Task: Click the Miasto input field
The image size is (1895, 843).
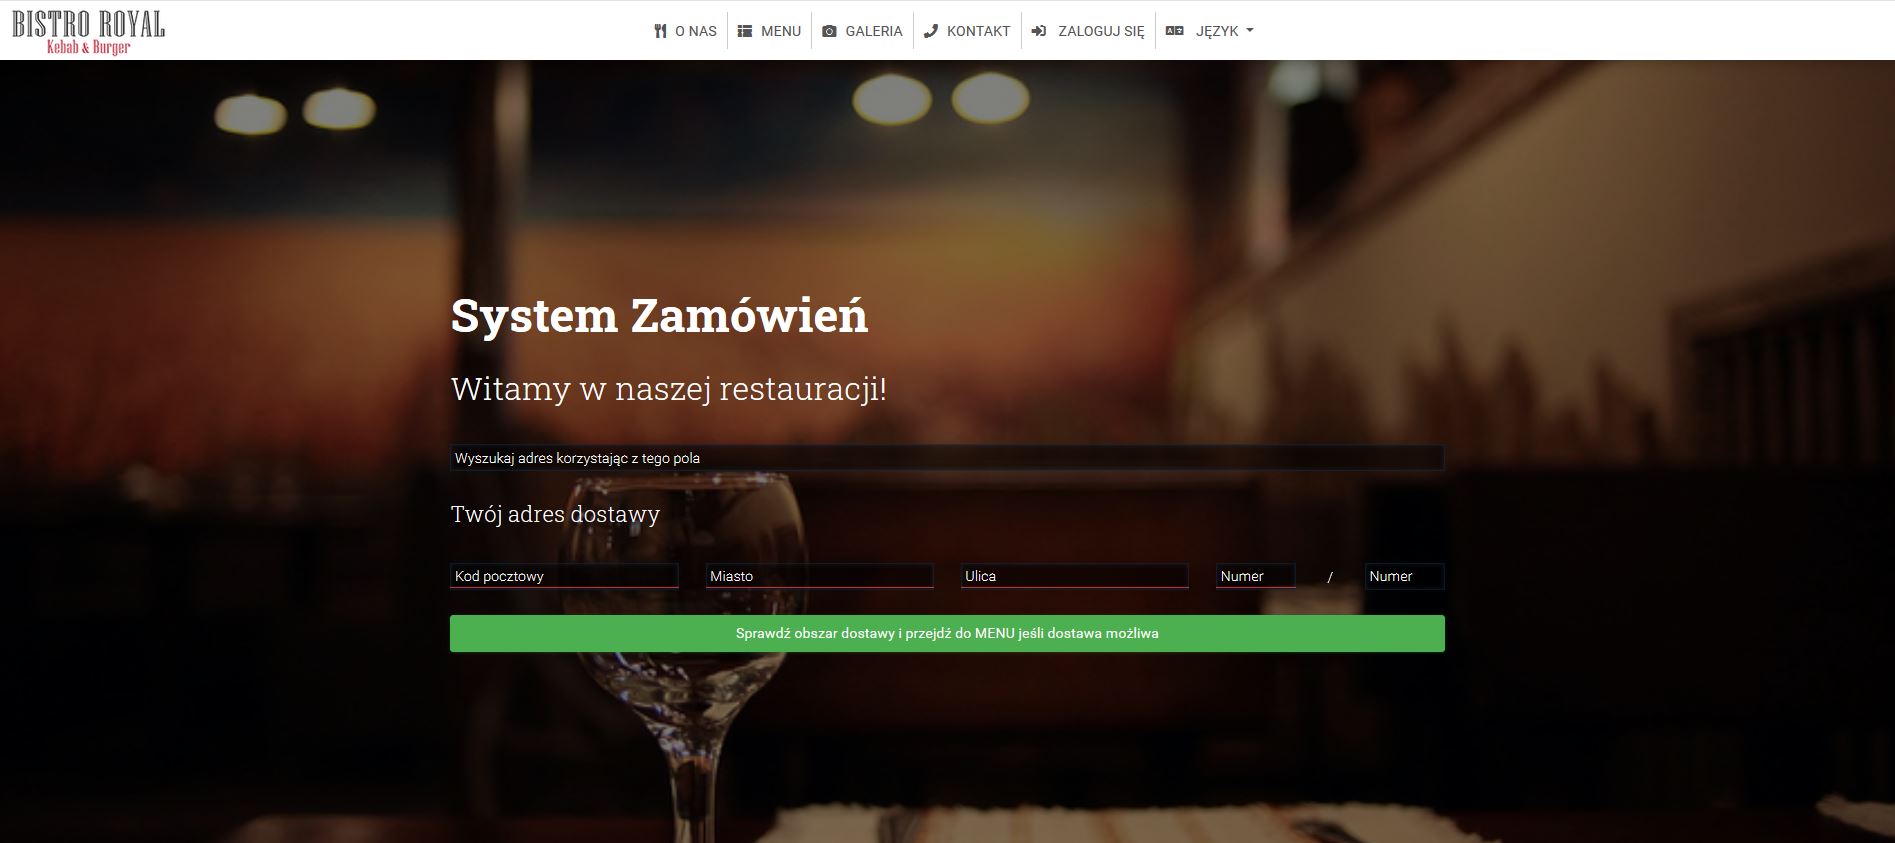Action: click(819, 576)
